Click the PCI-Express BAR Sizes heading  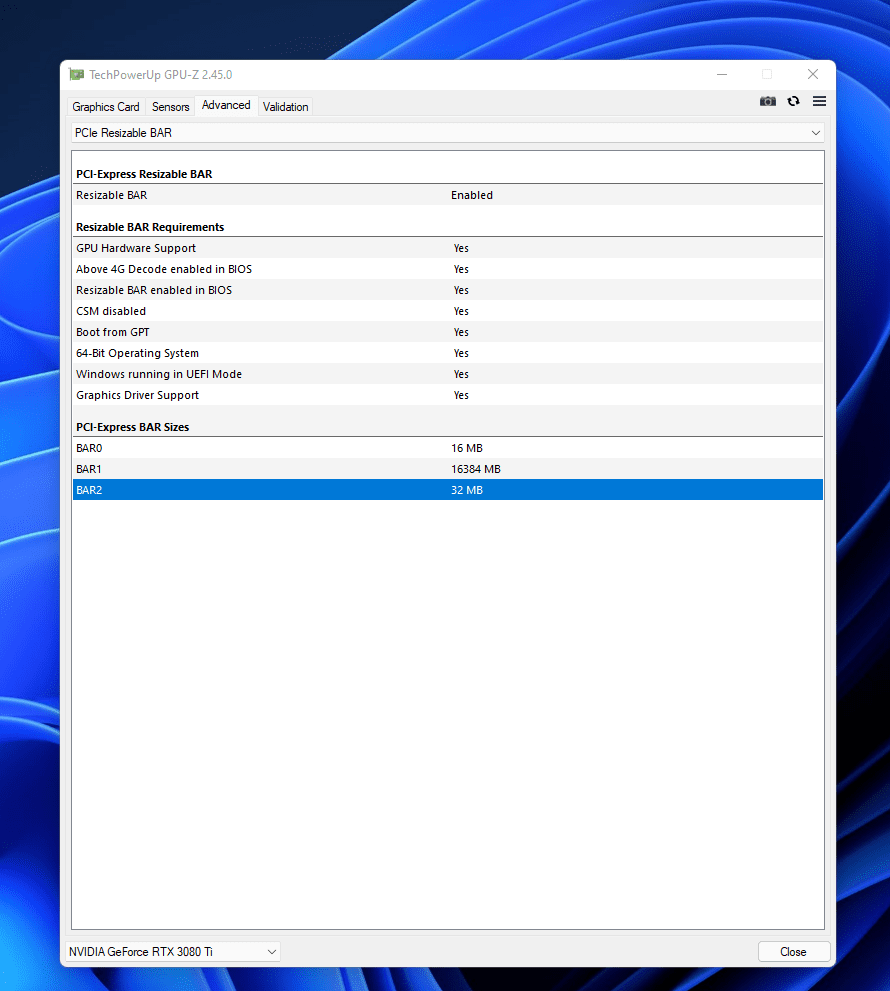132,427
